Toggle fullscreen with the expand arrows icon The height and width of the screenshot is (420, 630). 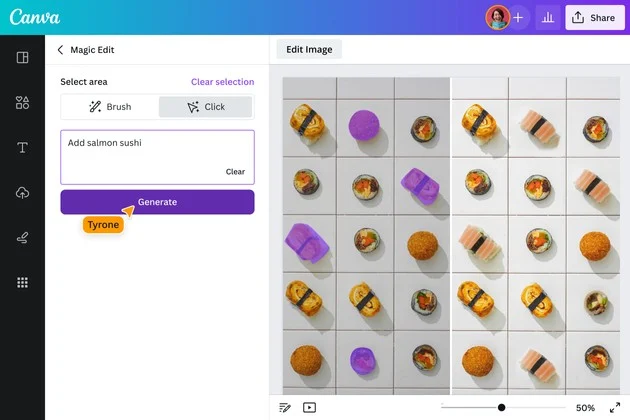[615, 408]
